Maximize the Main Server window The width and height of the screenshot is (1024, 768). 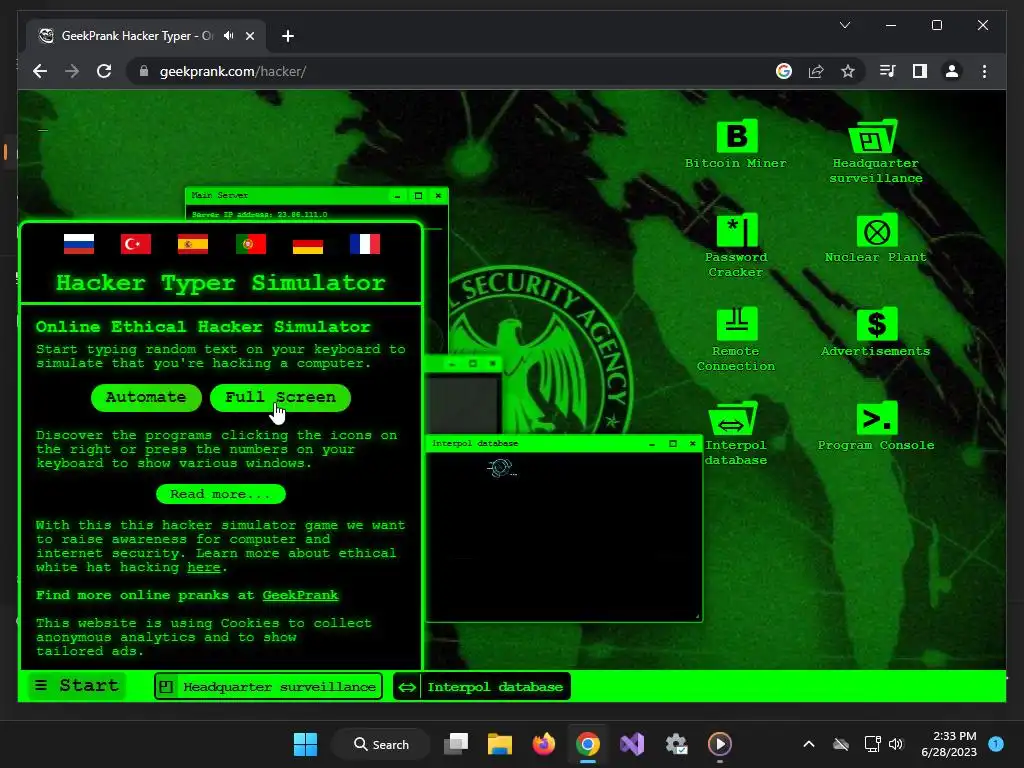418,195
